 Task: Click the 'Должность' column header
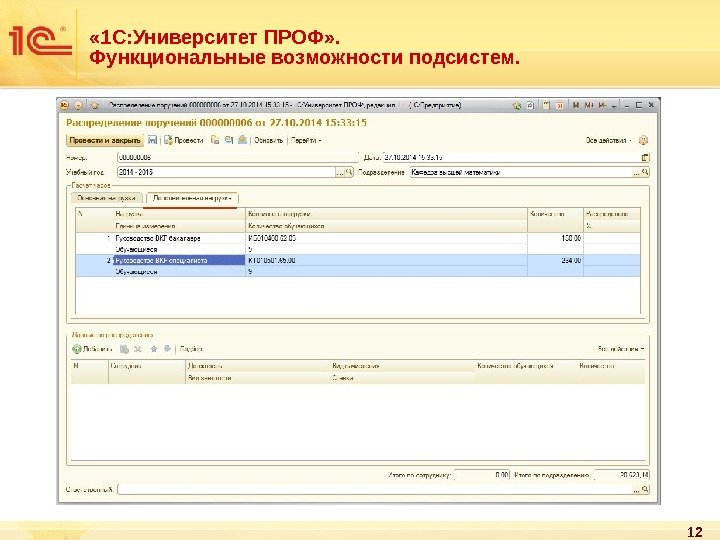258,366
